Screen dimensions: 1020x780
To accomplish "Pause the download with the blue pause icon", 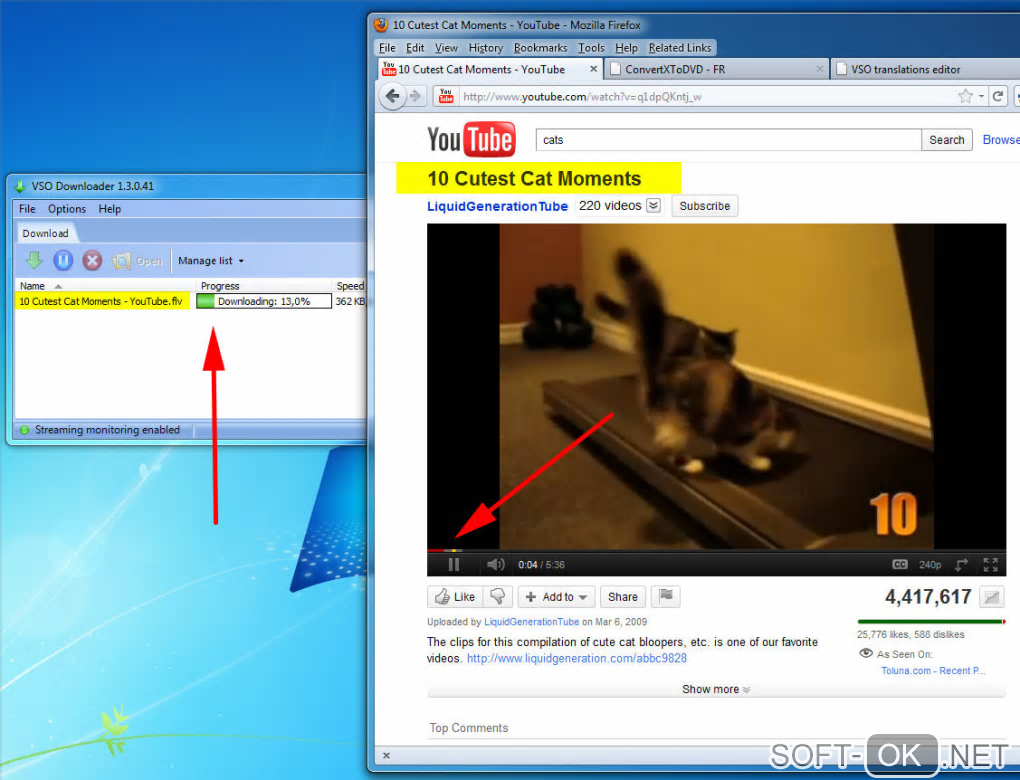I will click(x=63, y=261).
